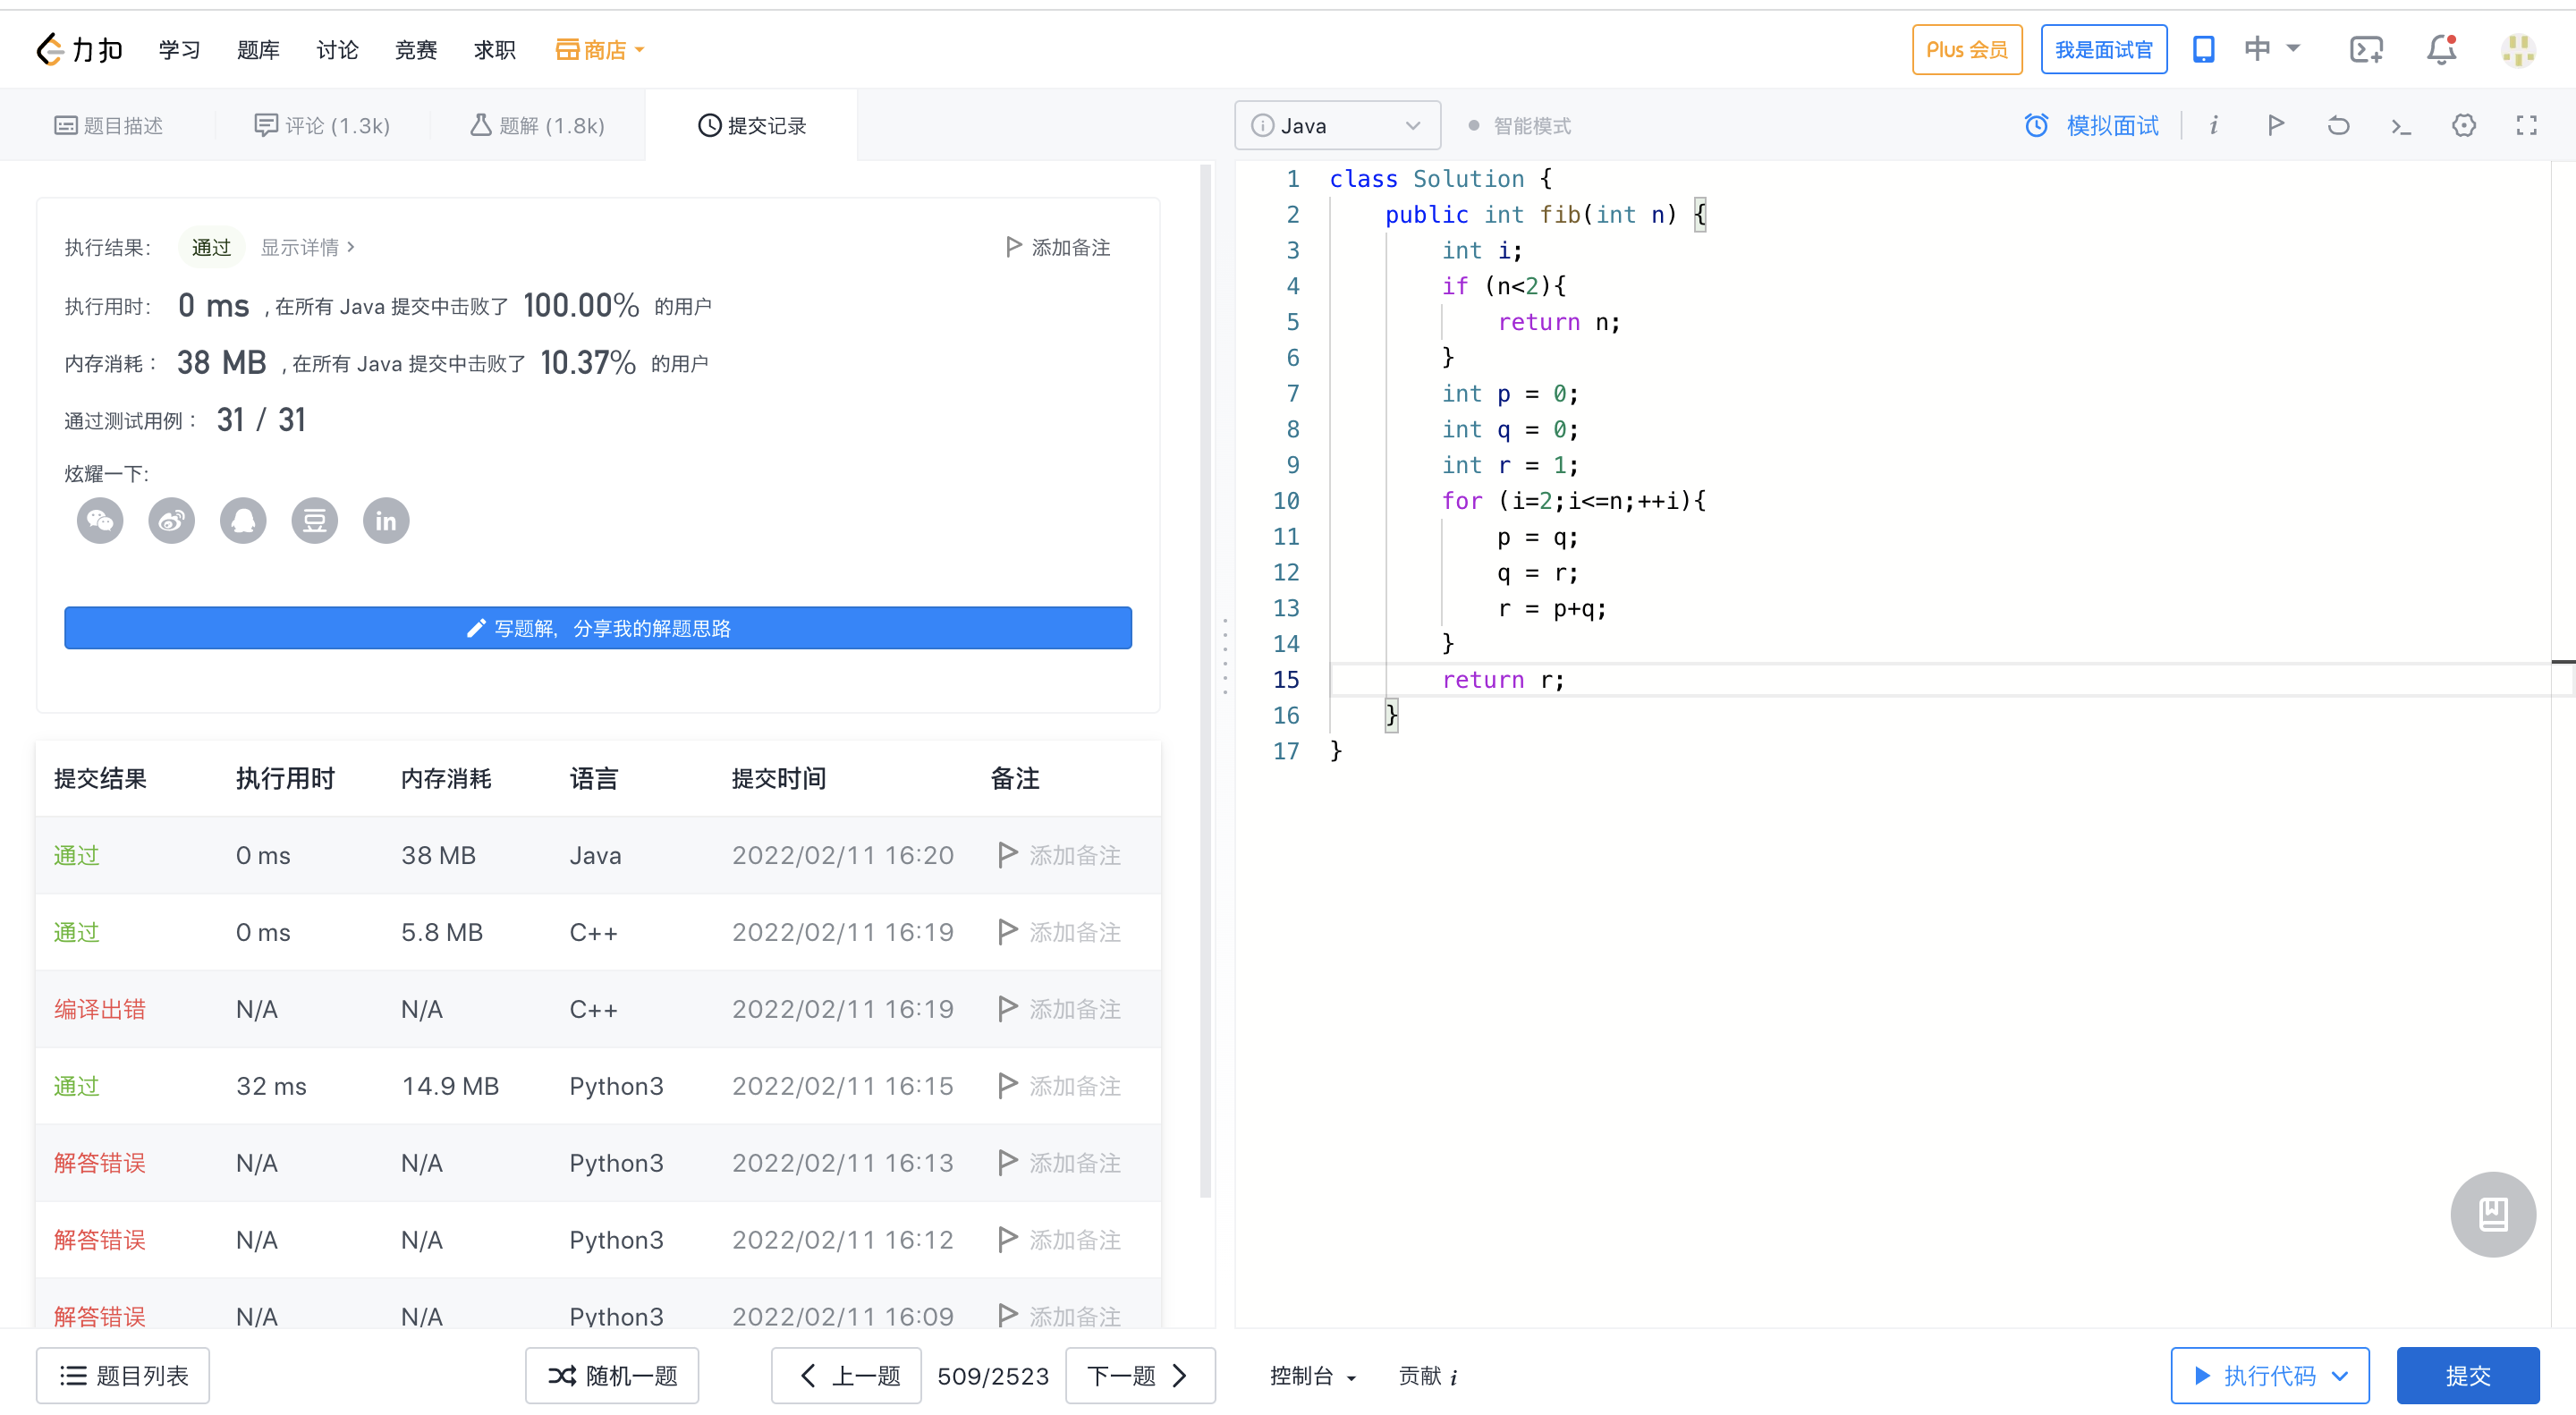Click 贡献 contribute link

point(1419,1376)
